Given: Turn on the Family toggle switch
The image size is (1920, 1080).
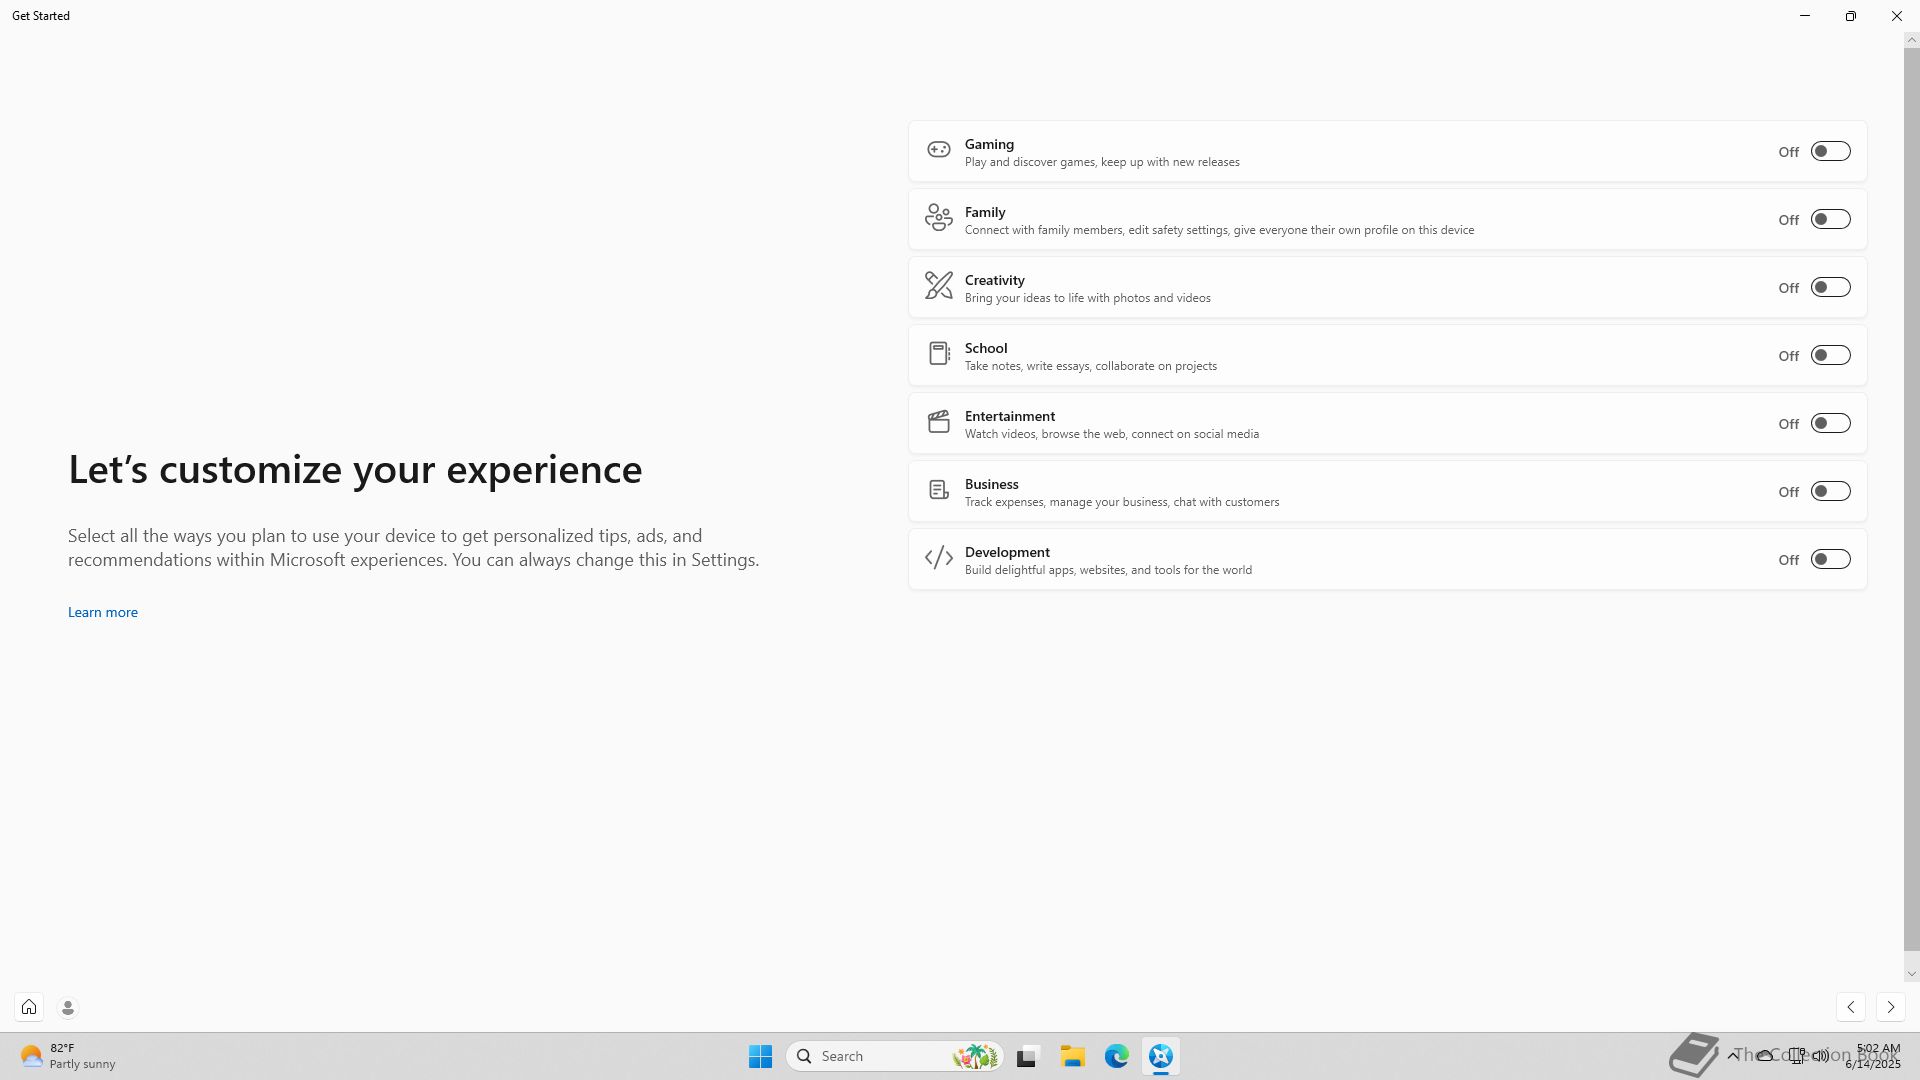Looking at the screenshot, I should click(x=1830, y=219).
